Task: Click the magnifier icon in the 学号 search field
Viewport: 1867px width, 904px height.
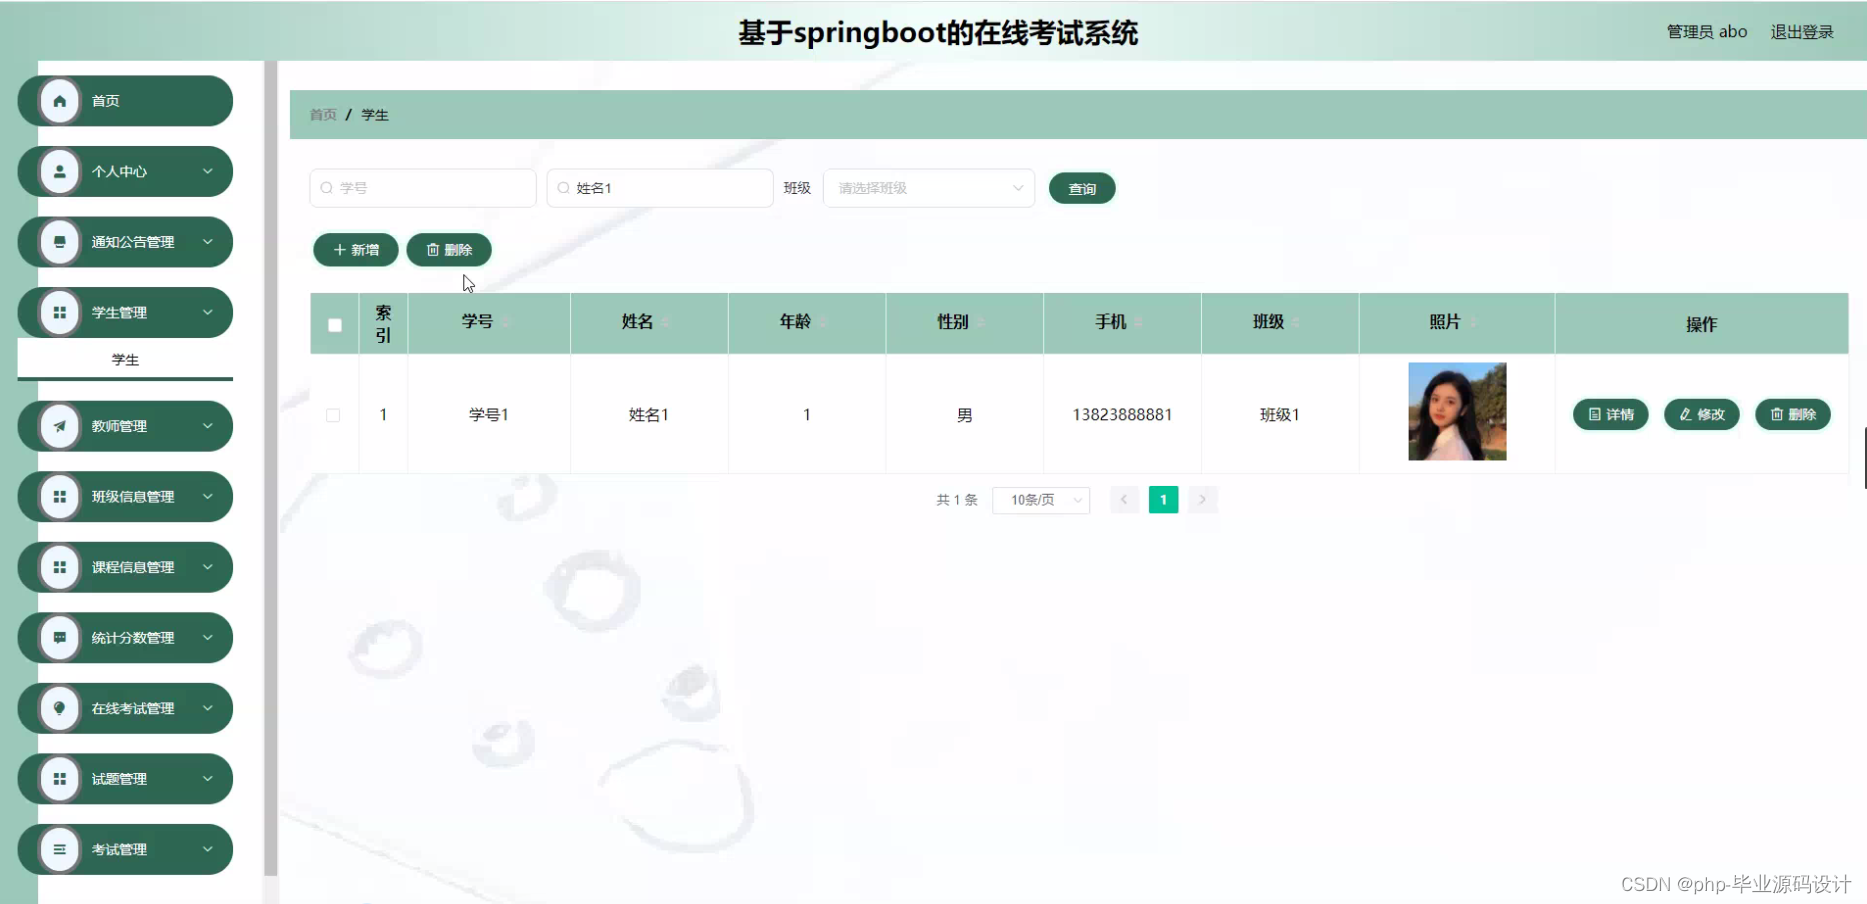Action: click(x=326, y=187)
